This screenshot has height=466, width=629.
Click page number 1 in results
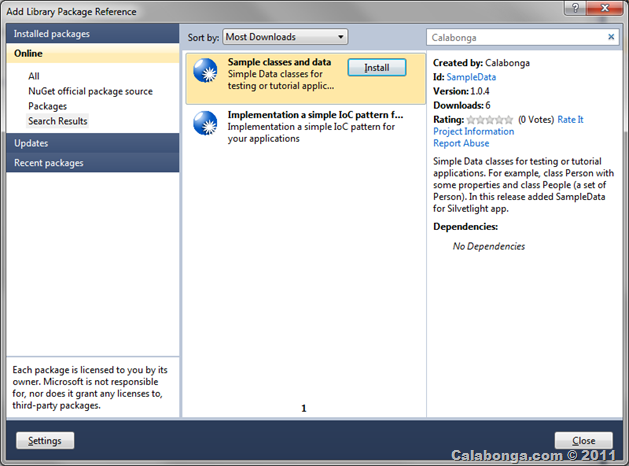click(x=304, y=408)
